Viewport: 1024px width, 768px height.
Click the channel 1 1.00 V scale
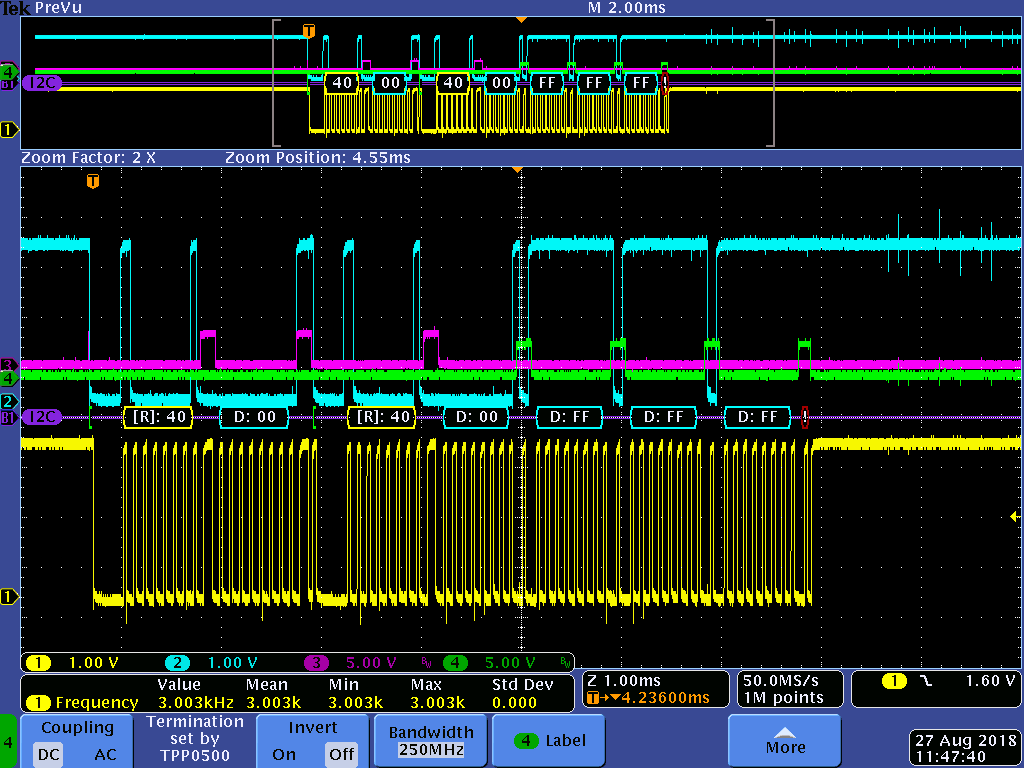coord(93,664)
